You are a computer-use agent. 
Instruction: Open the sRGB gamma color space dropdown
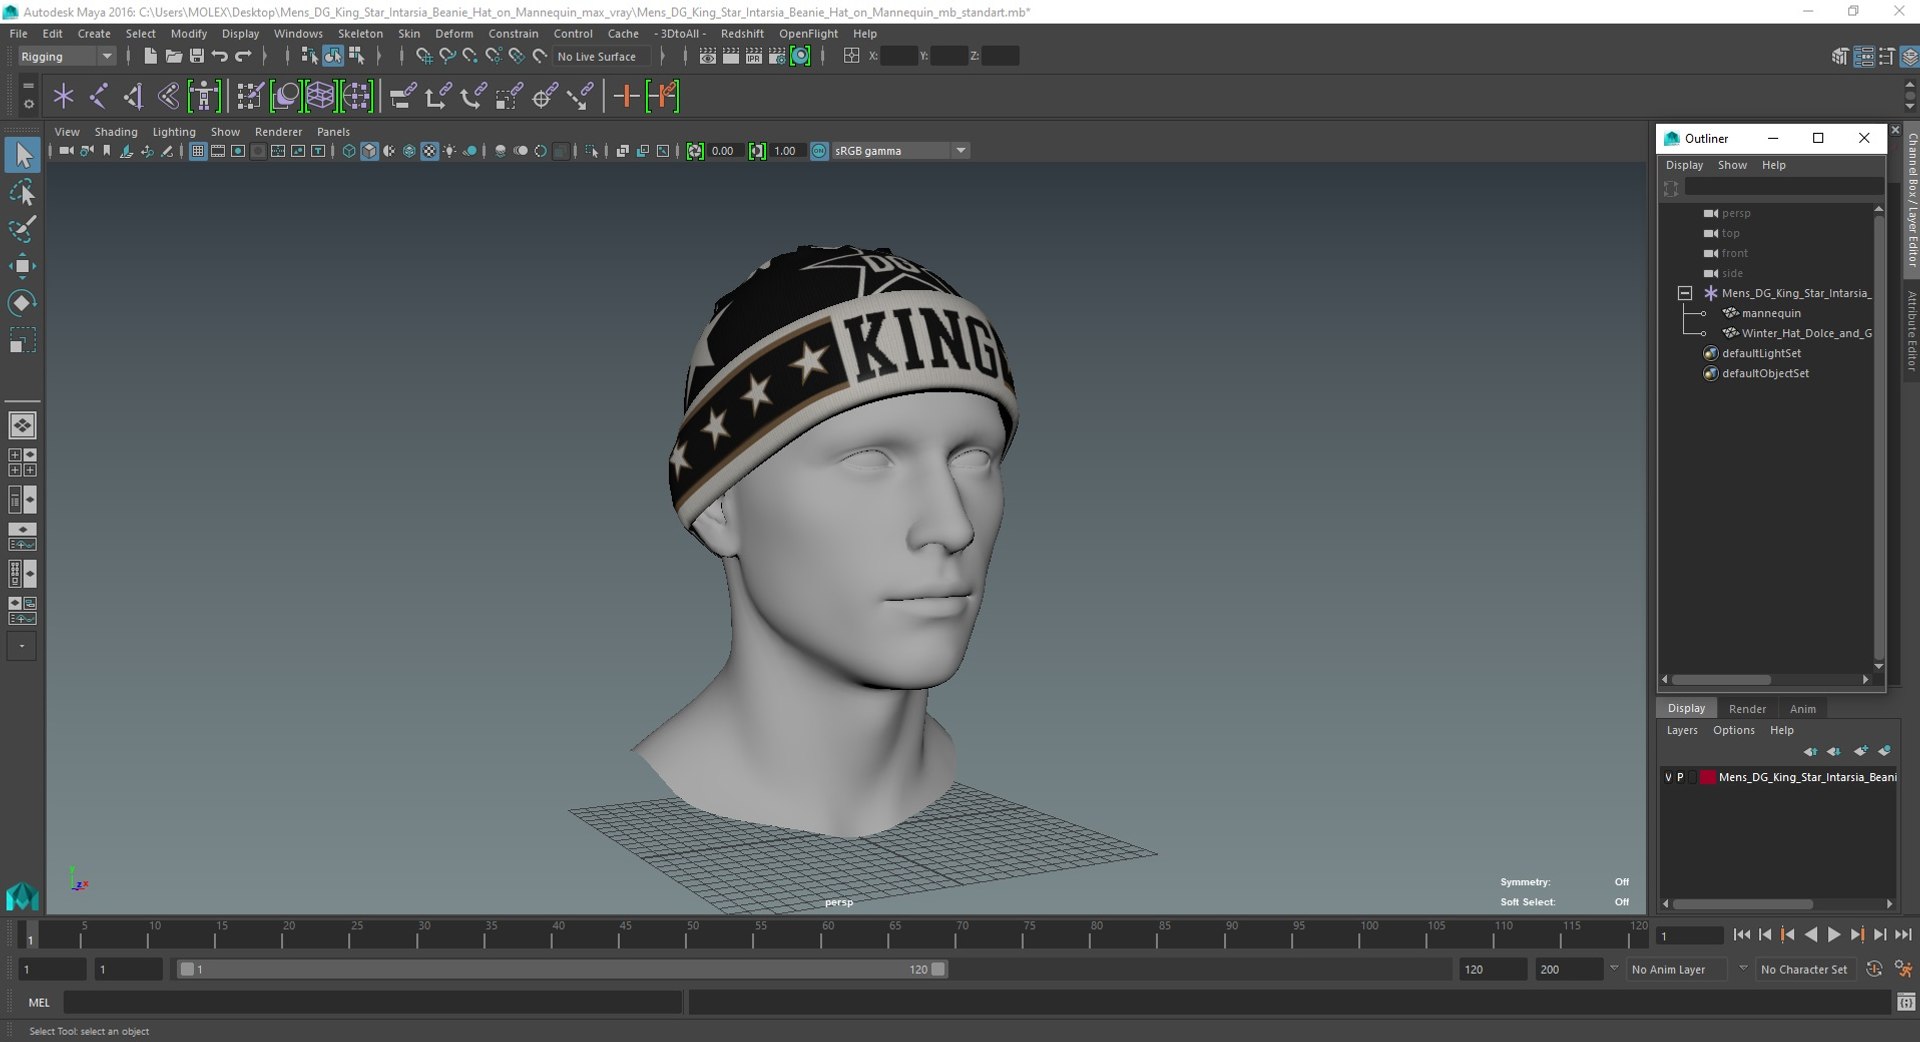tap(900, 151)
